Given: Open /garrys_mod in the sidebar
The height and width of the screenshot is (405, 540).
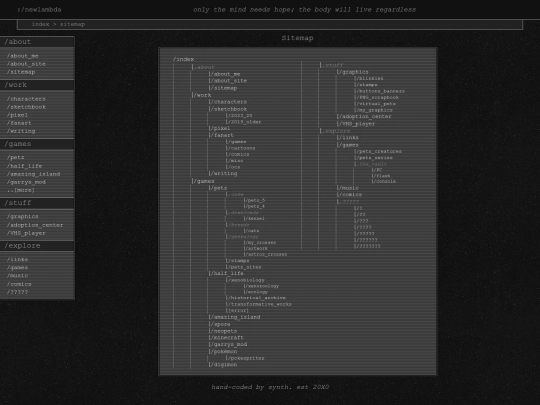Looking at the screenshot, I should tap(26, 182).
